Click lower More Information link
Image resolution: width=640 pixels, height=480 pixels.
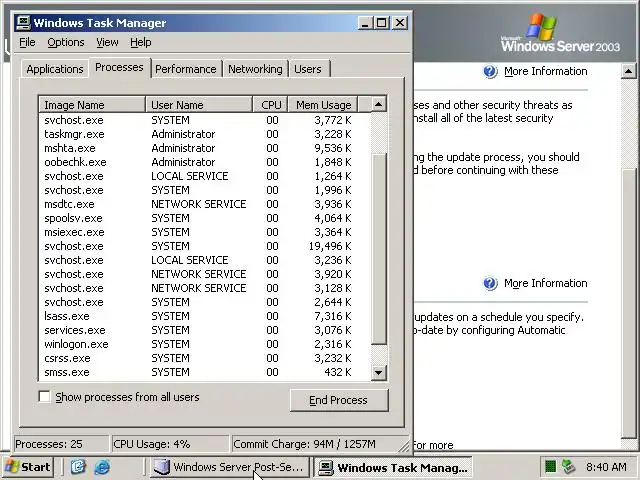(x=545, y=283)
